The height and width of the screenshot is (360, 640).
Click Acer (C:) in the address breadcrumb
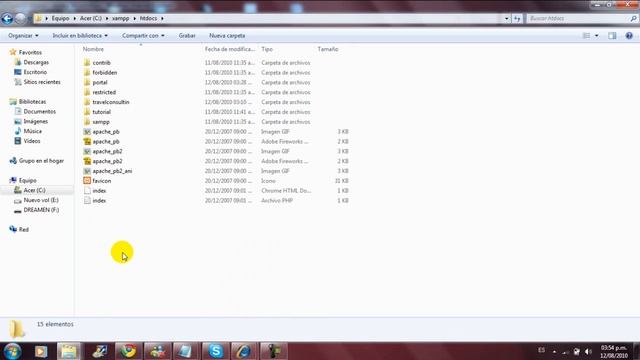point(91,18)
